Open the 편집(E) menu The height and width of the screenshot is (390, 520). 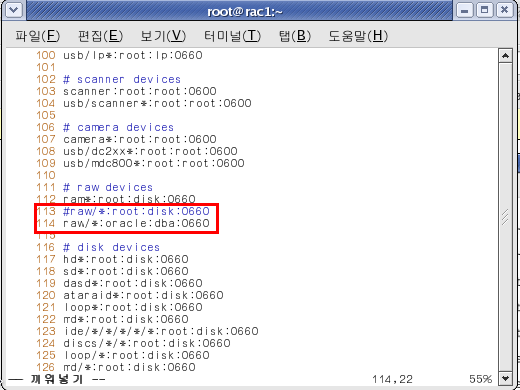[100, 36]
